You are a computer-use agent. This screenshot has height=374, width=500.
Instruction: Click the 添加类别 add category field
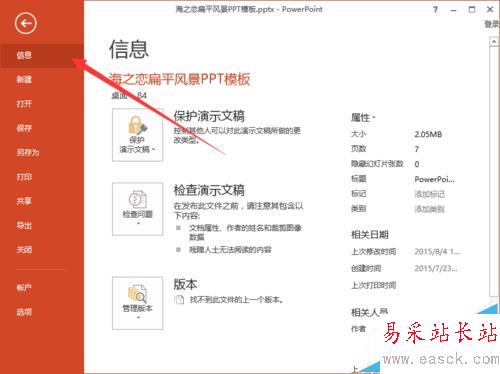tap(429, 209)
